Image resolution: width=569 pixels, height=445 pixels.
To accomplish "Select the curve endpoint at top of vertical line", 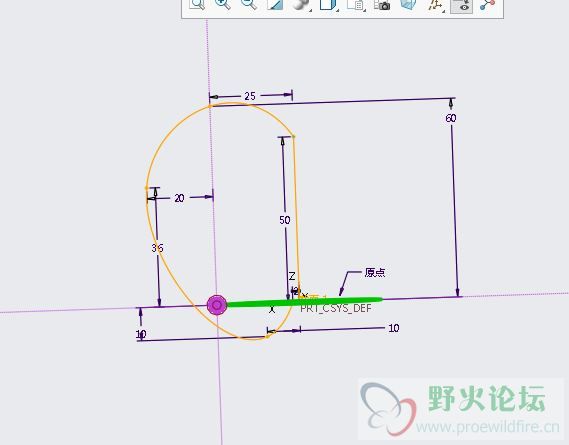I will coord(294,136).
